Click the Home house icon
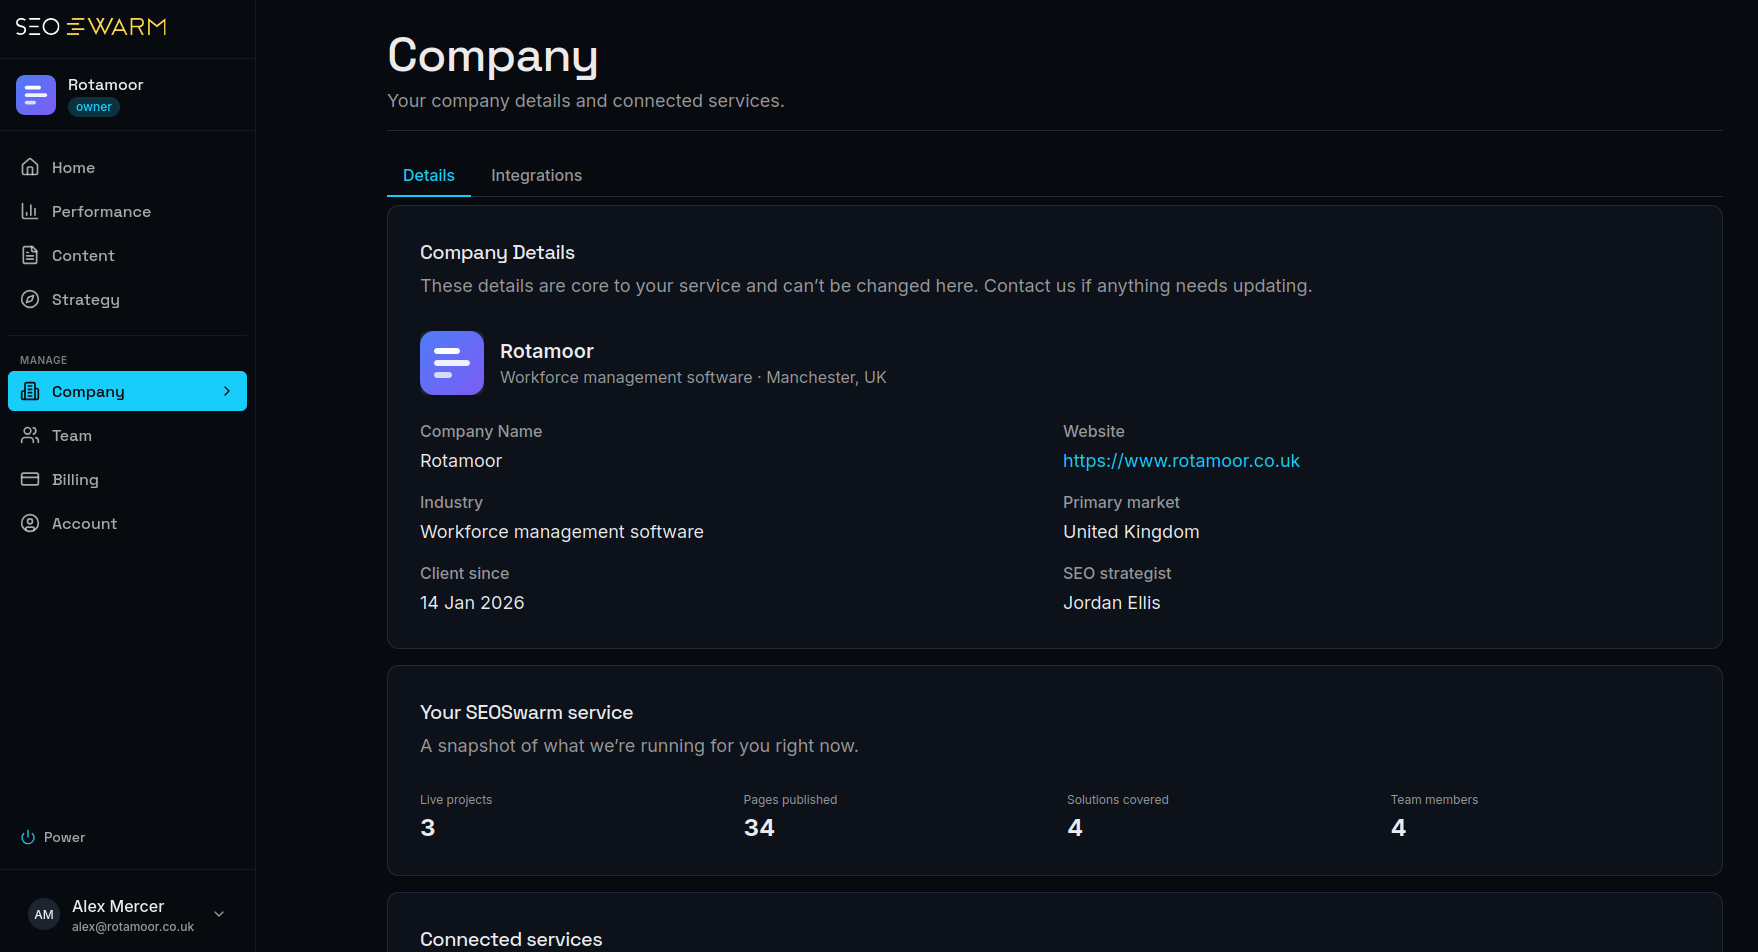 tap(30, 167)
